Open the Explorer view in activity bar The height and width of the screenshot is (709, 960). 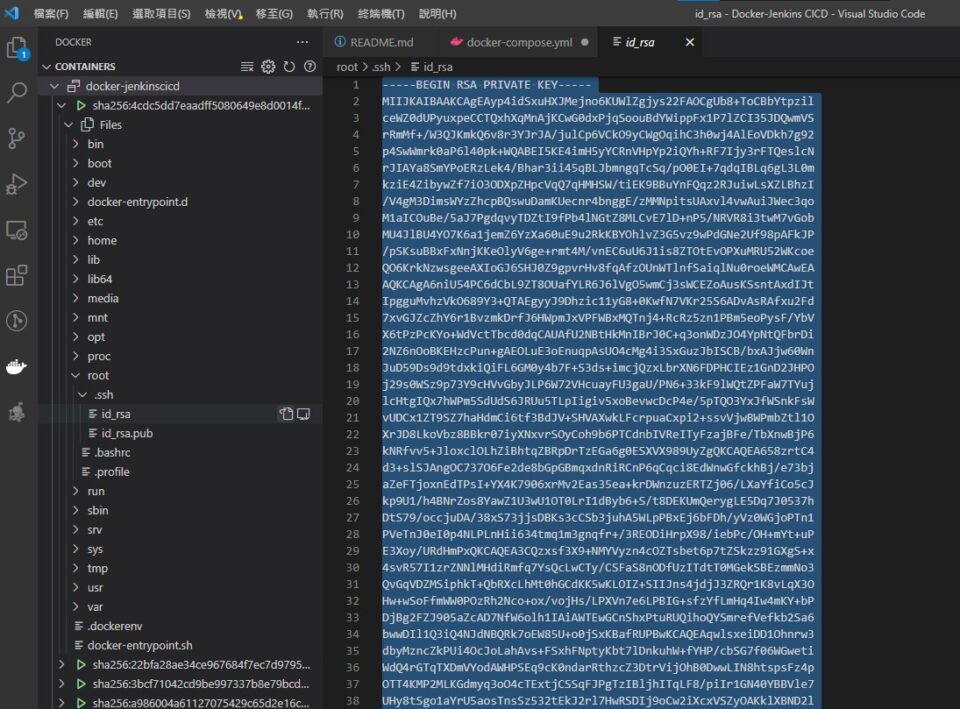point(17,48)
